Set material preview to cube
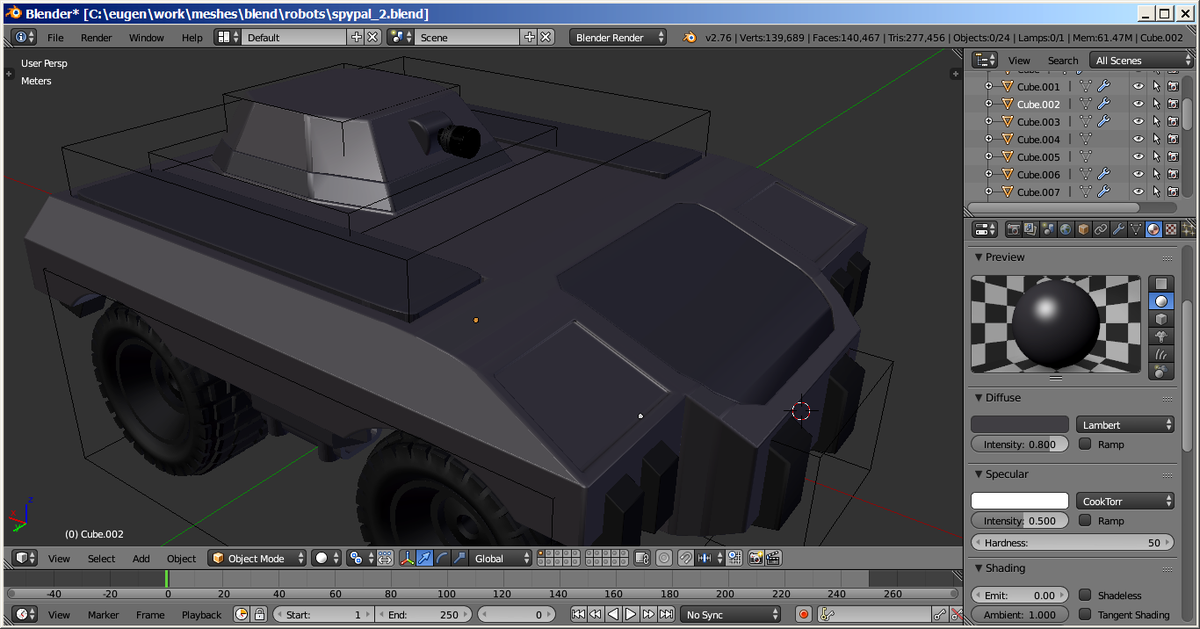 click(x=1161, y=319)
